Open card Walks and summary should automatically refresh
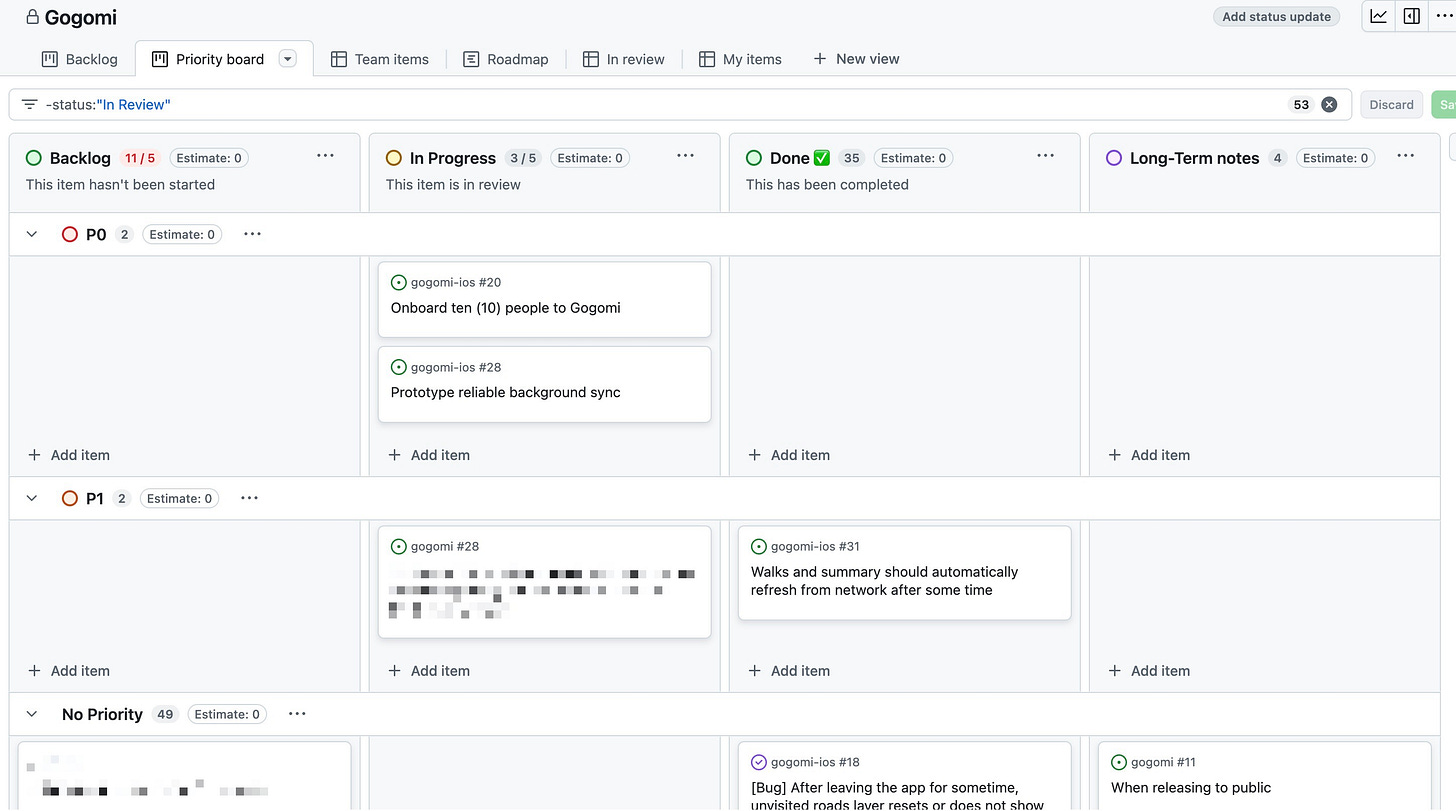This screenshot has height=811, width=1456. tap(904, 573)
